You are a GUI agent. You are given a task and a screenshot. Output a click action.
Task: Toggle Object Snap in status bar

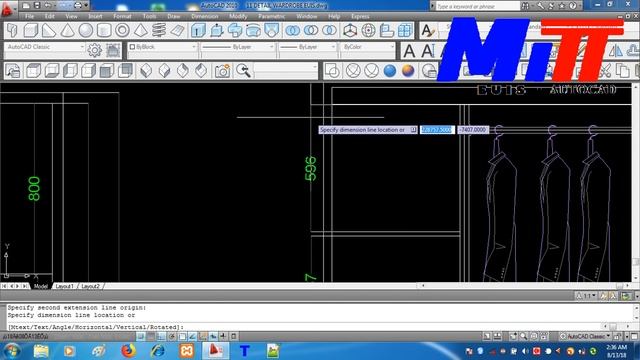point(182,336)
